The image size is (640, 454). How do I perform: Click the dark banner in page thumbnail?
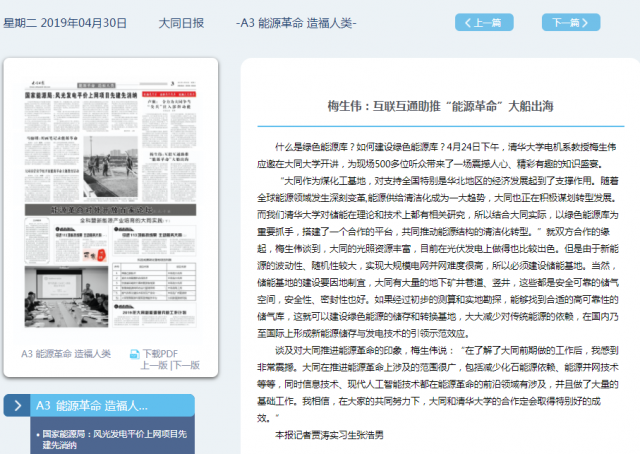(110, 210)
